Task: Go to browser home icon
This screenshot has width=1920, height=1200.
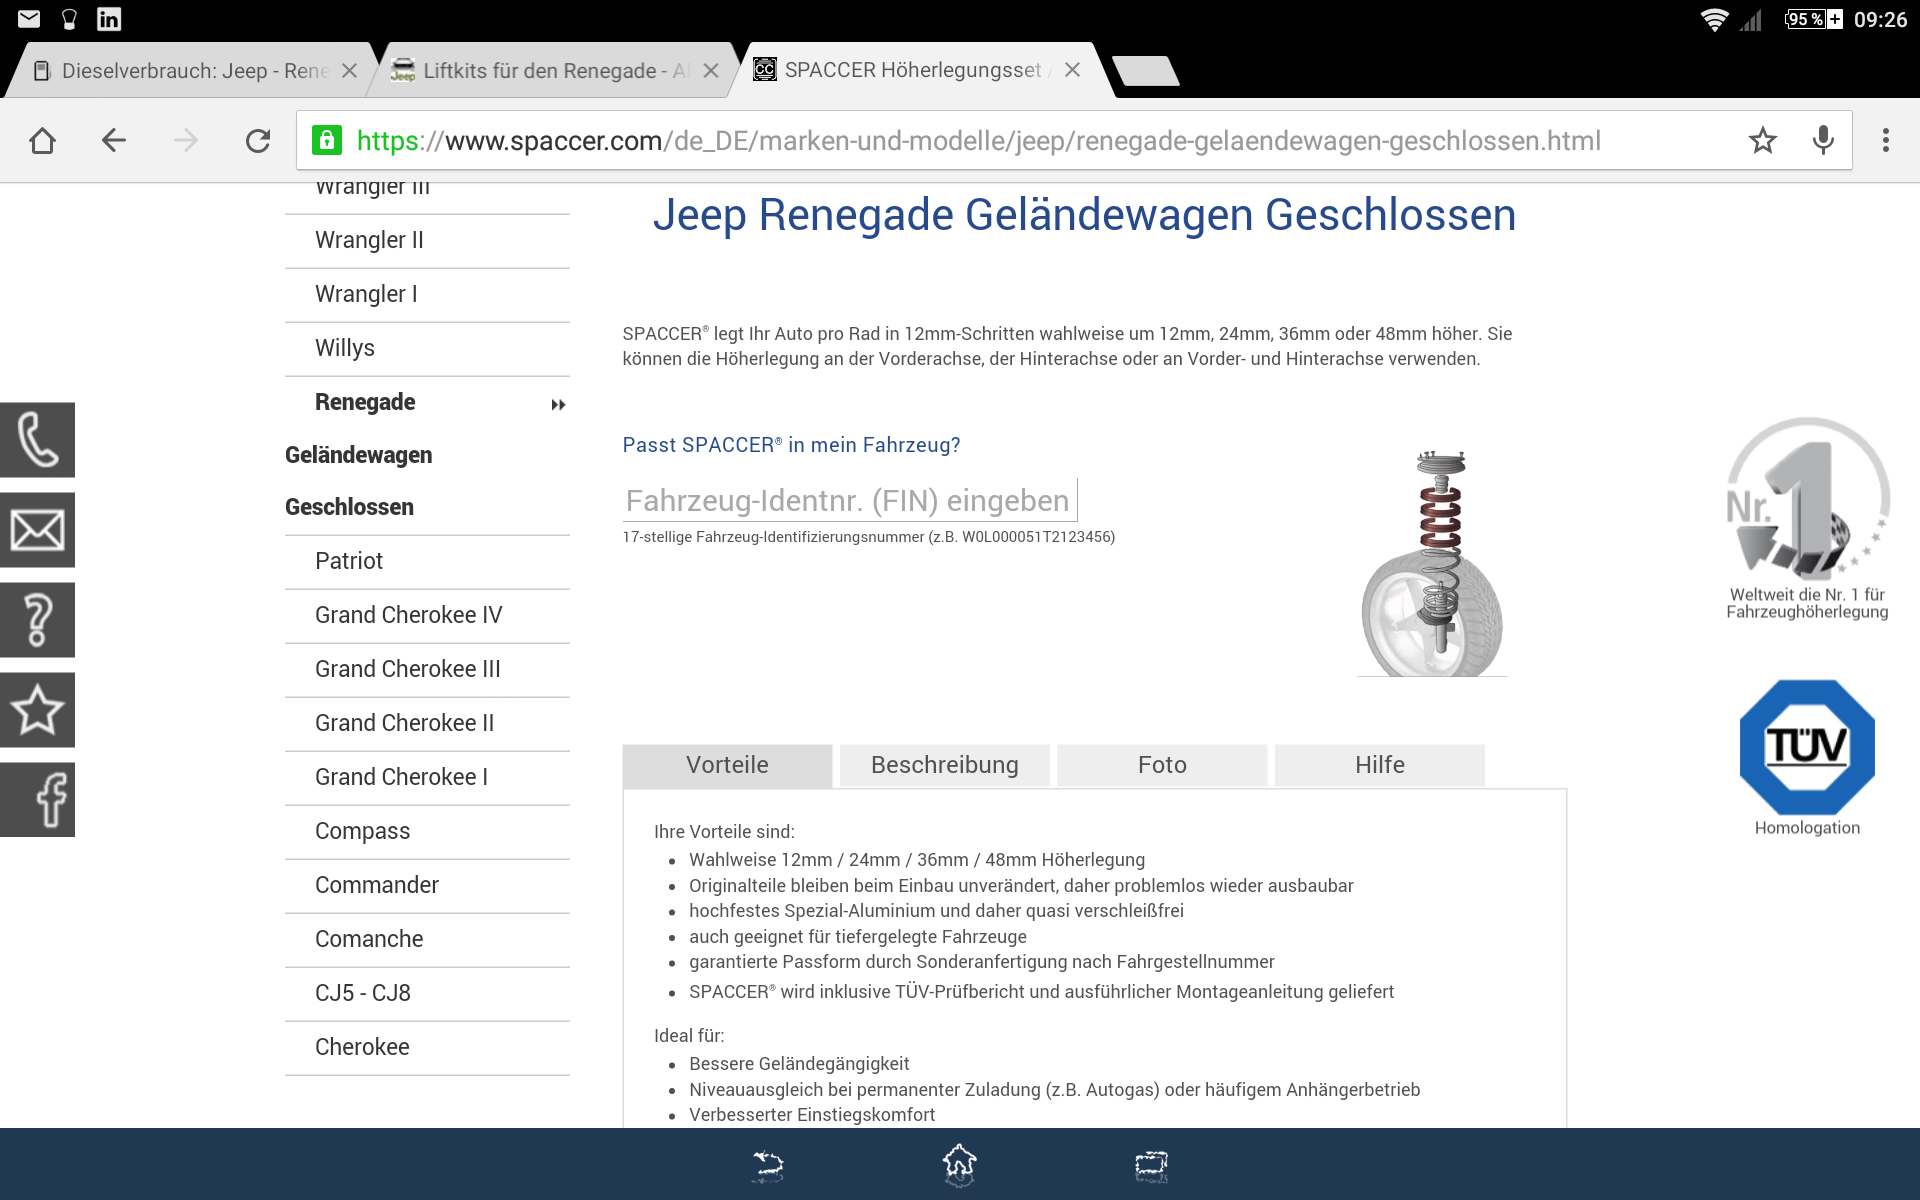Action: click(x=42, y=141)
